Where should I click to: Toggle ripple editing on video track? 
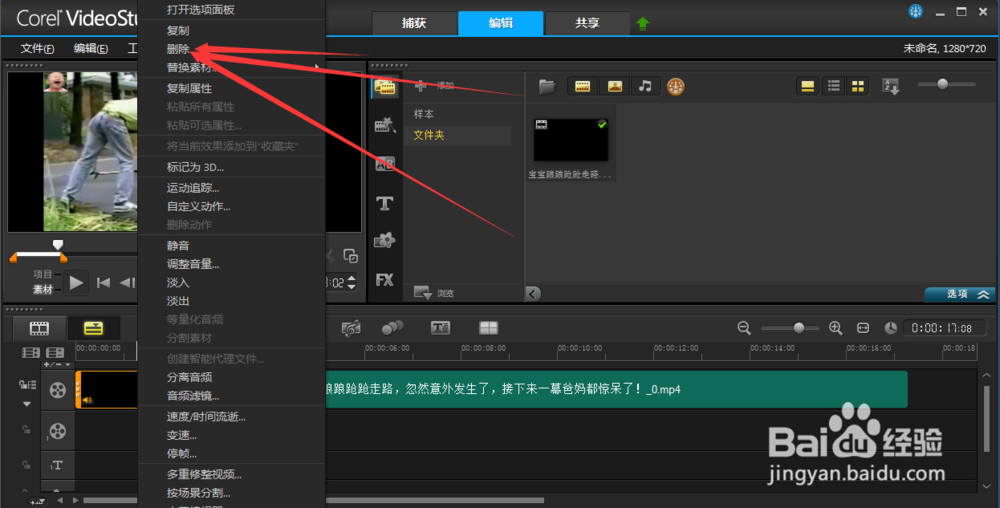pos(27,384)
